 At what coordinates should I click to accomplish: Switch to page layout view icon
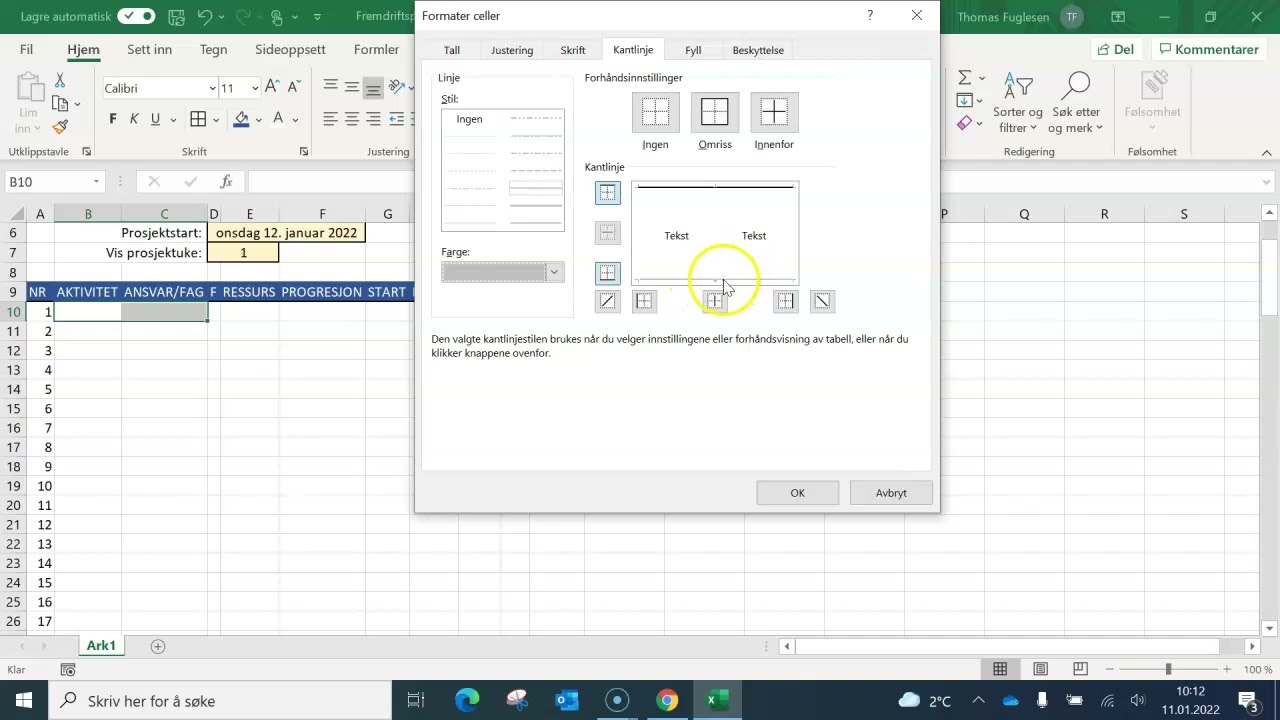(1040, 669)
